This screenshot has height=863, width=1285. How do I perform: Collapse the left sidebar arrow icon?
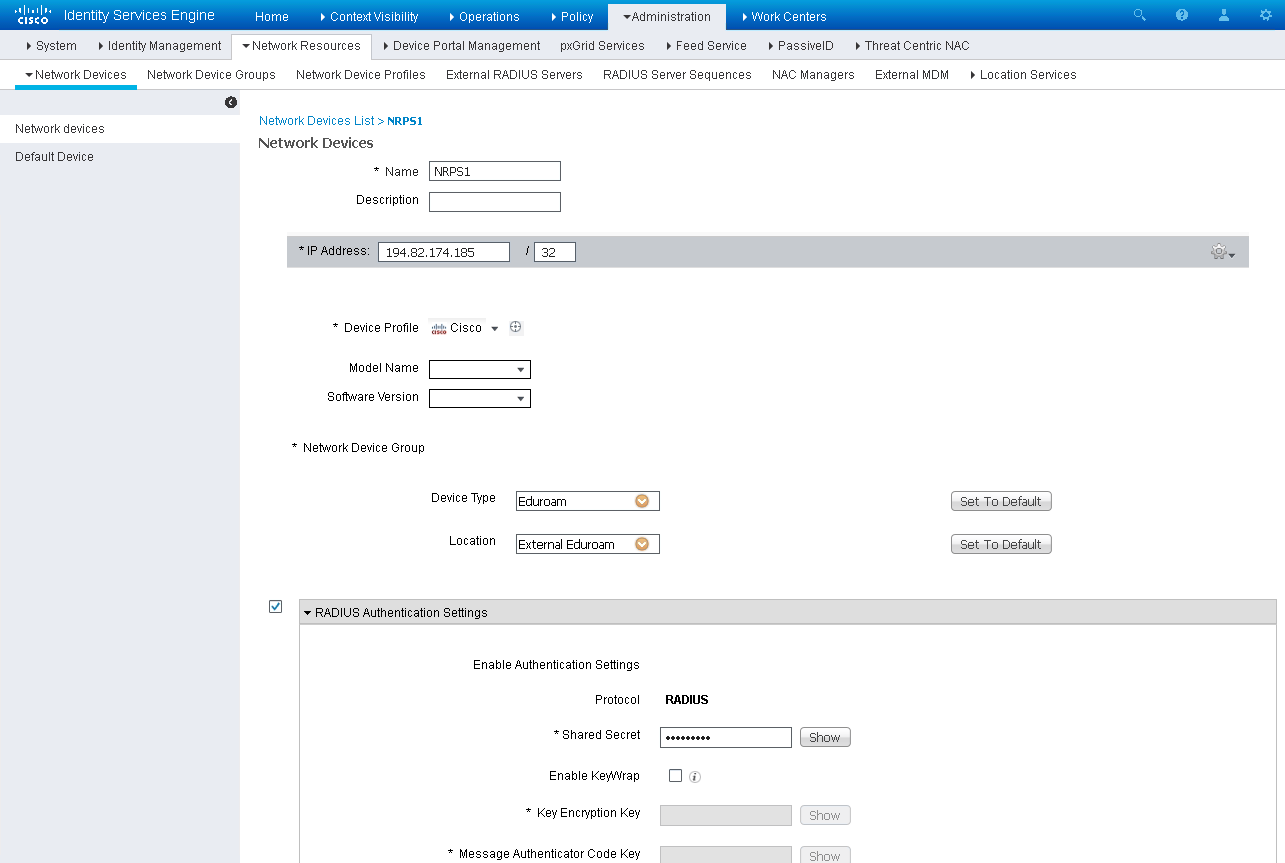pos(231,102)
